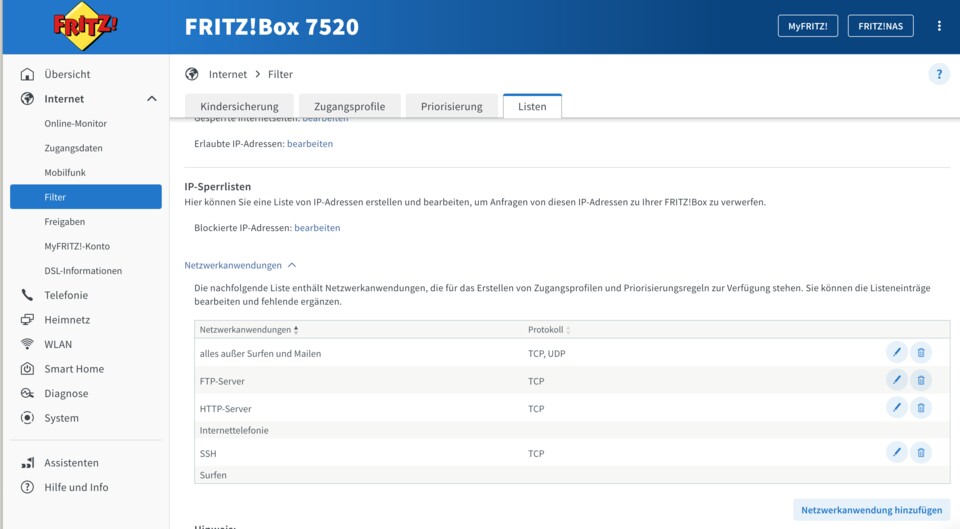Viewport: 960px width, 529px height.
Task: Edit the HTTP-Server entry with pencil icon
Action: 896,408
